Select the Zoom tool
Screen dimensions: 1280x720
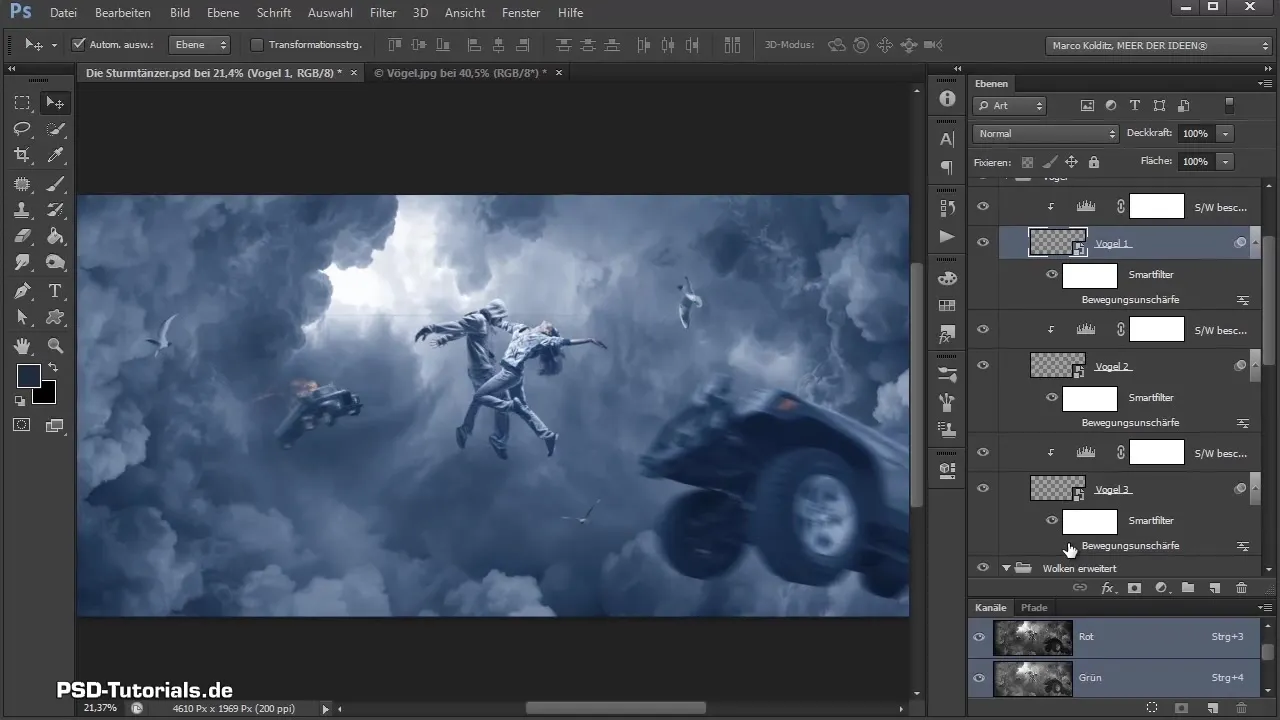pos(55,346)
